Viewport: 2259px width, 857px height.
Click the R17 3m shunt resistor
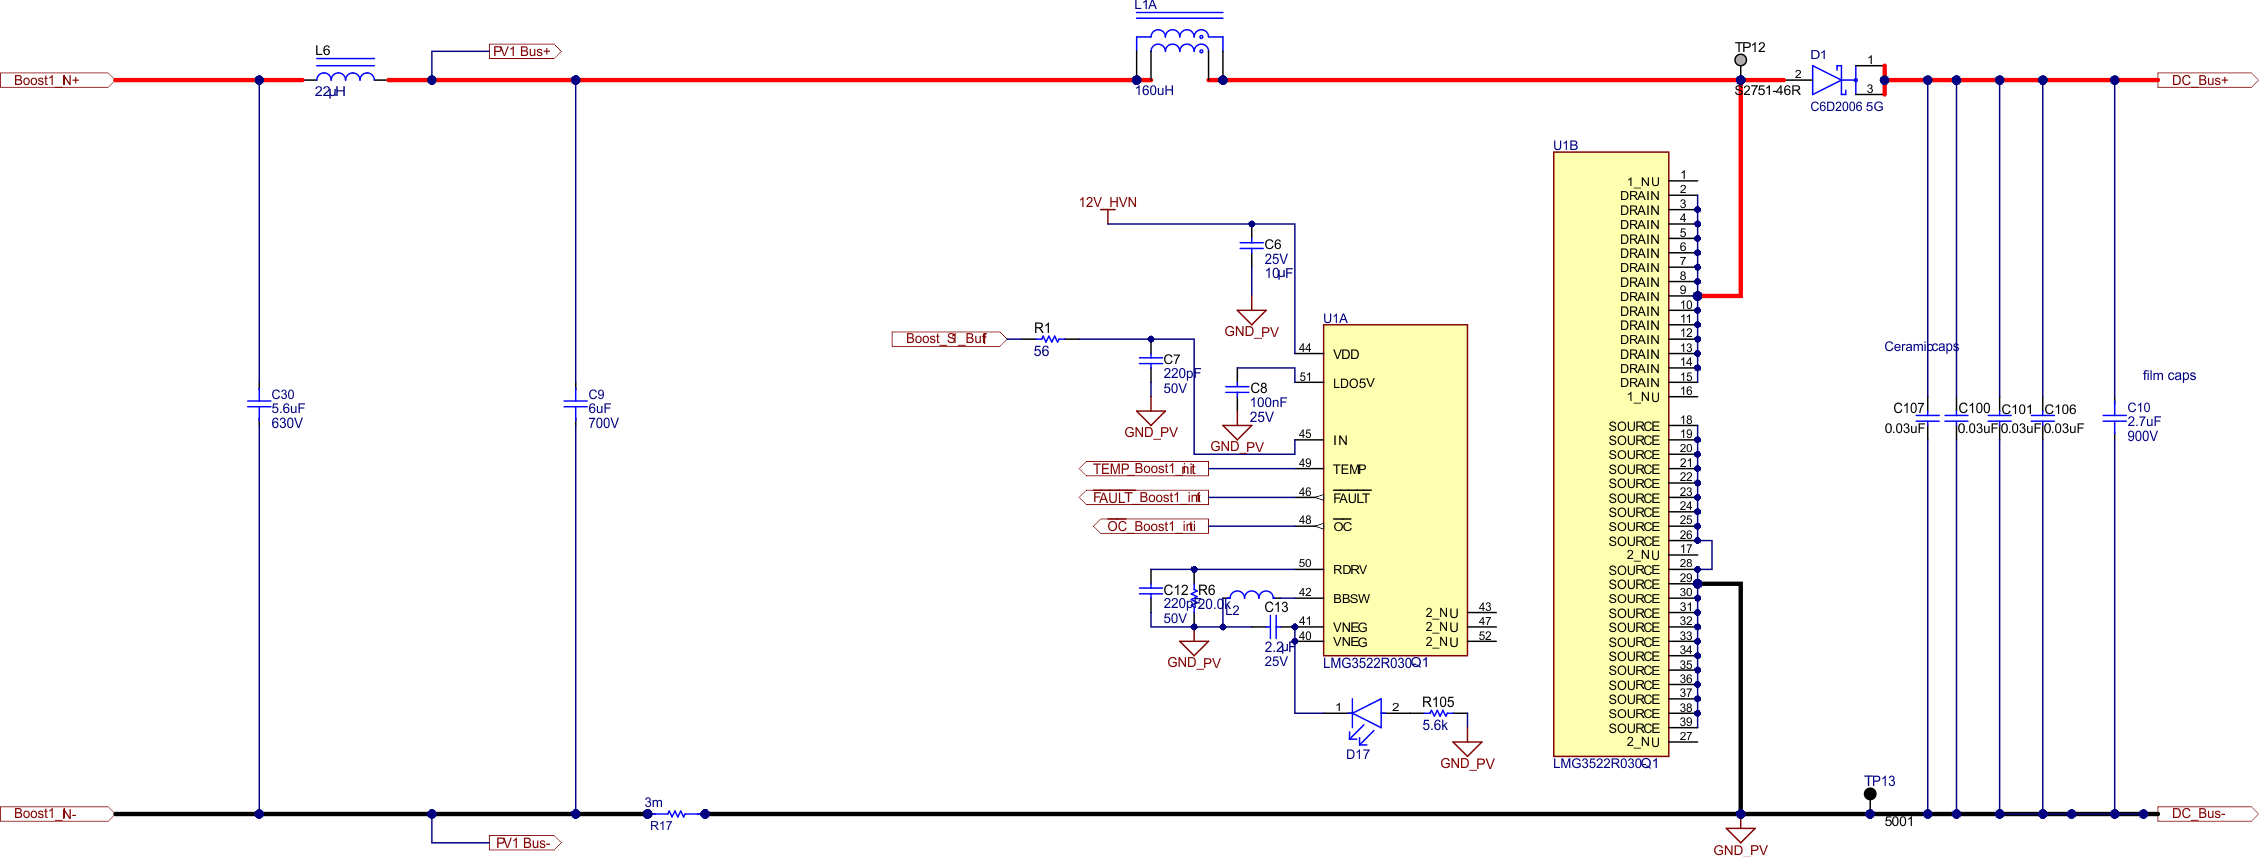point(677,814)
